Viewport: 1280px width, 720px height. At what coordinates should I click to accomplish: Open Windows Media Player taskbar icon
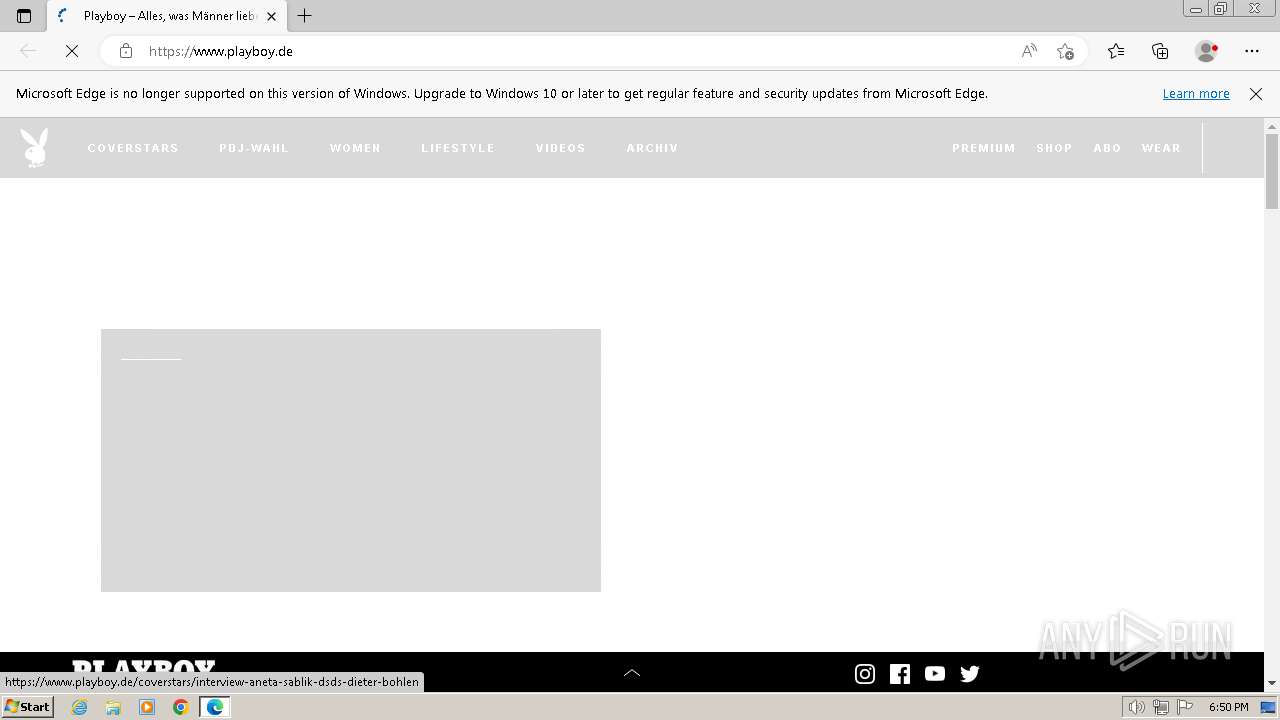pyautogui.click(x=147, y=707)
